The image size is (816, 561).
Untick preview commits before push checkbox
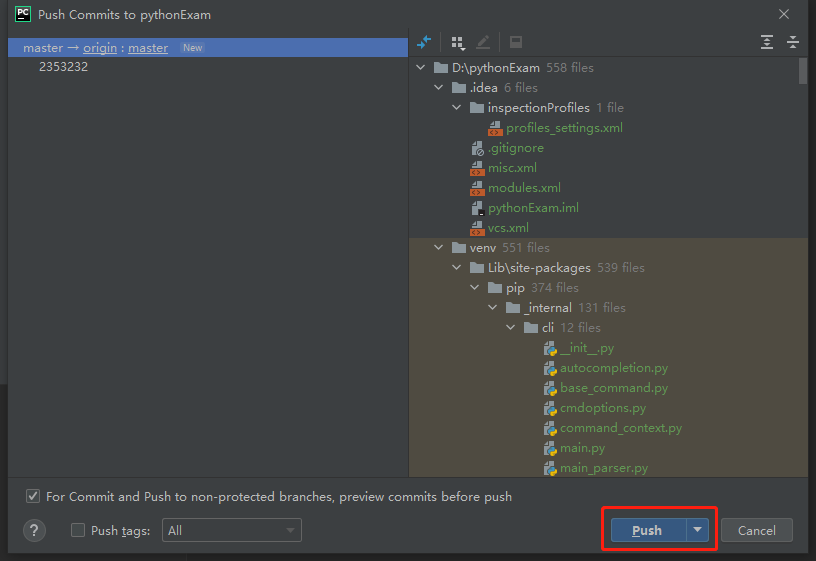[x=33, y=496]
